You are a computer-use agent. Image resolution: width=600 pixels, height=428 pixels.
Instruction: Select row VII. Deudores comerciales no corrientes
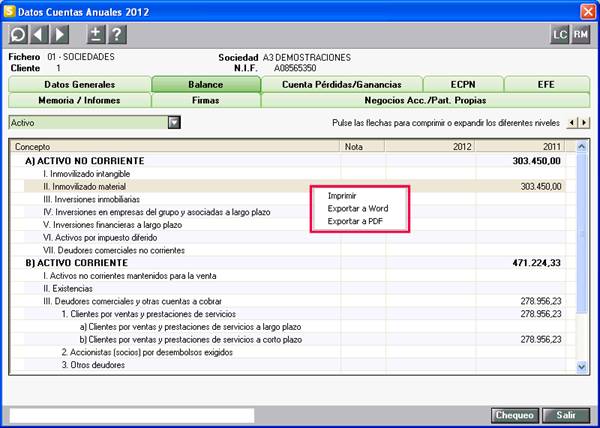(295, 250)
